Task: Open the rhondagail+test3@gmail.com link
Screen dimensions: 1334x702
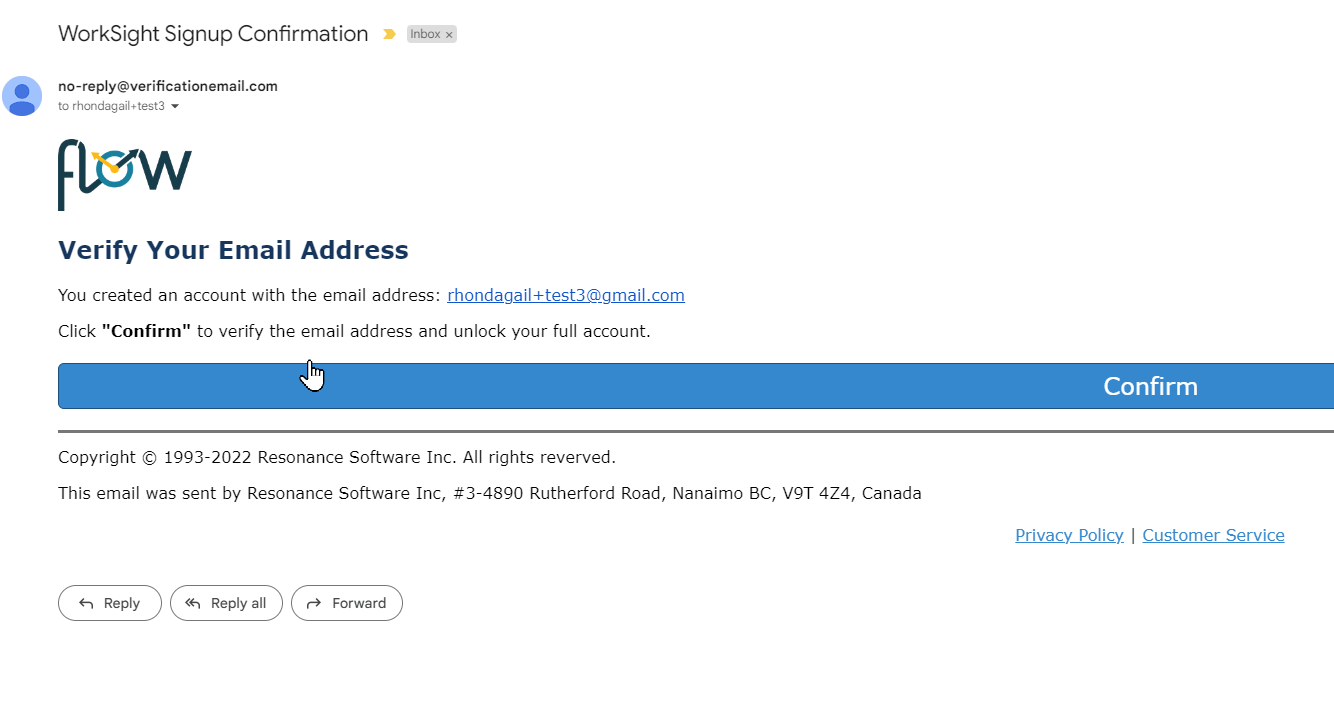Action: pos(565,295)
